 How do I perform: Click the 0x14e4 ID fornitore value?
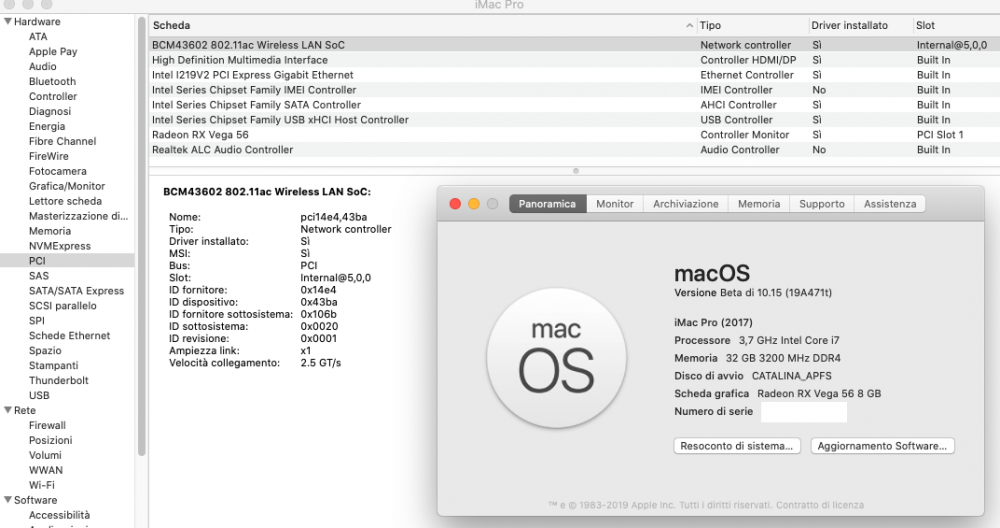point(318,290)
